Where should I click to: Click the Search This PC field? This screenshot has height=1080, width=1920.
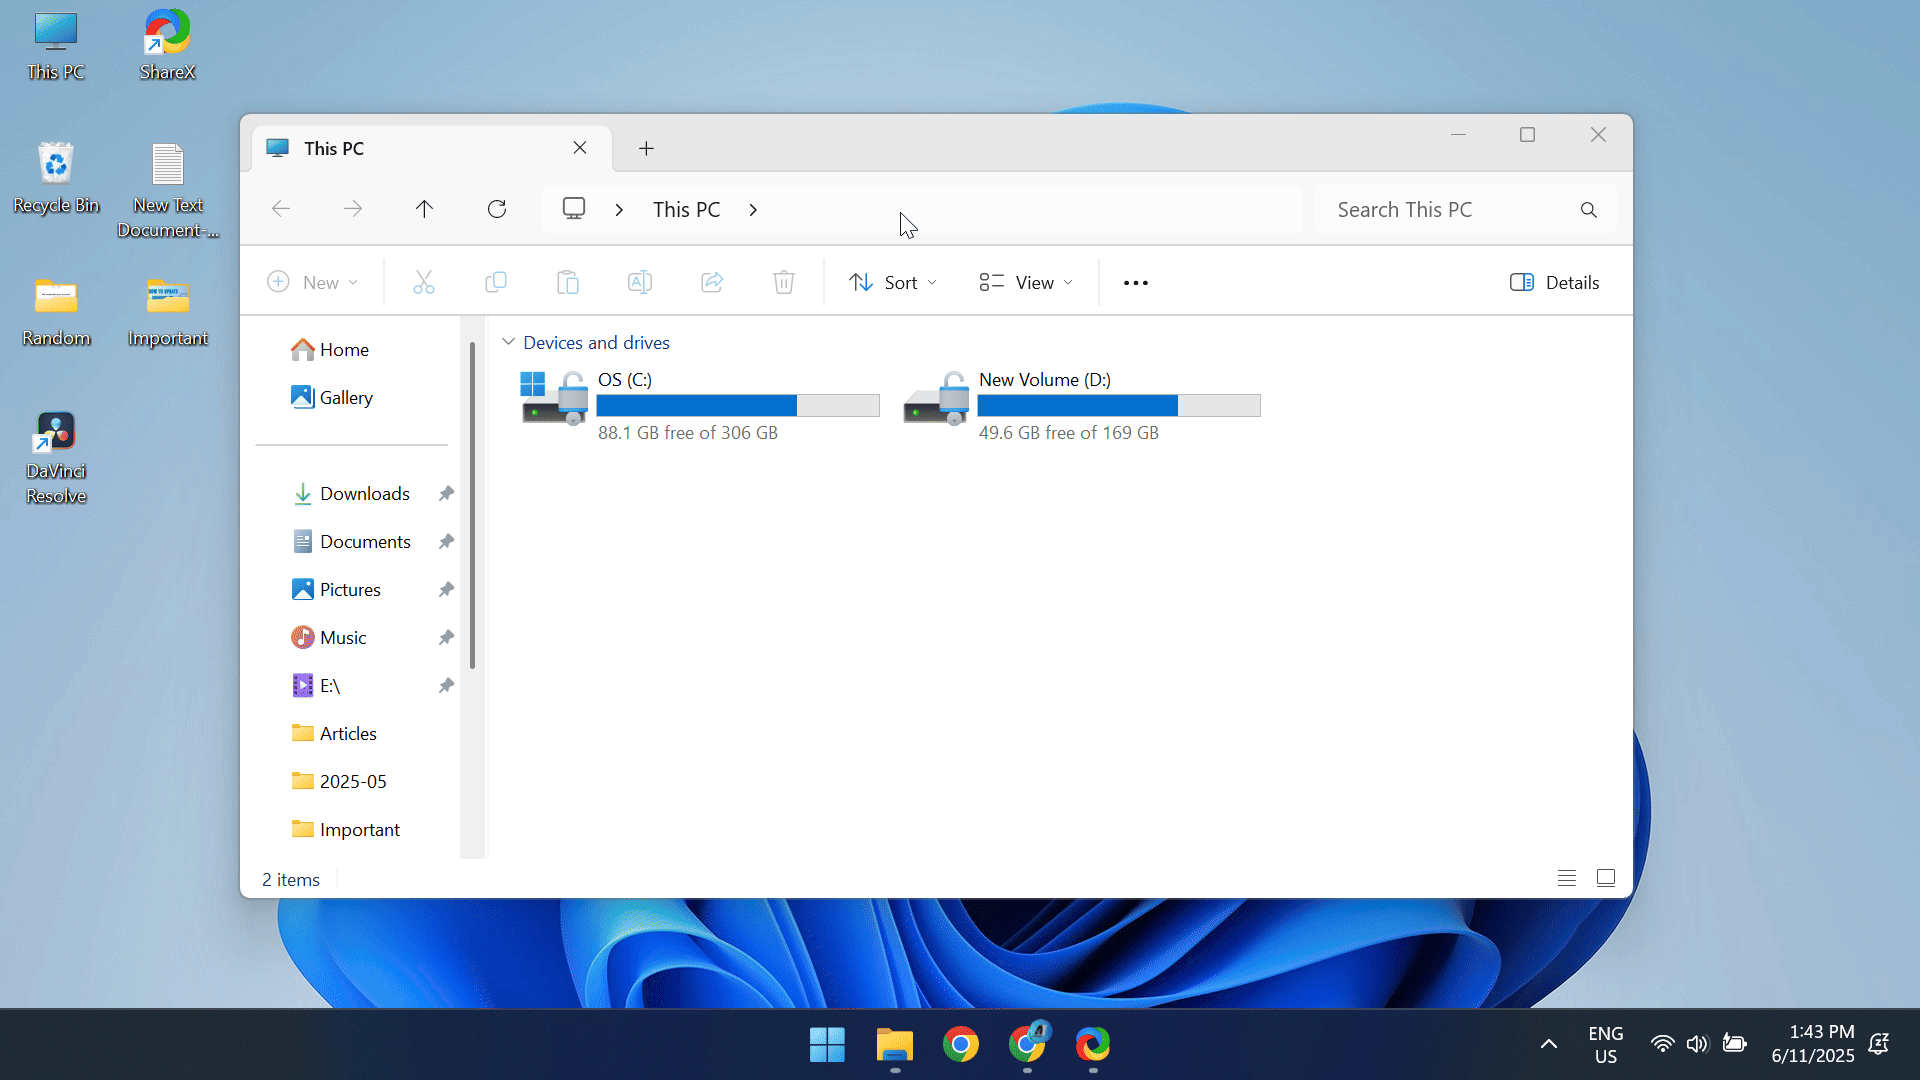(x=1465, y=210)
